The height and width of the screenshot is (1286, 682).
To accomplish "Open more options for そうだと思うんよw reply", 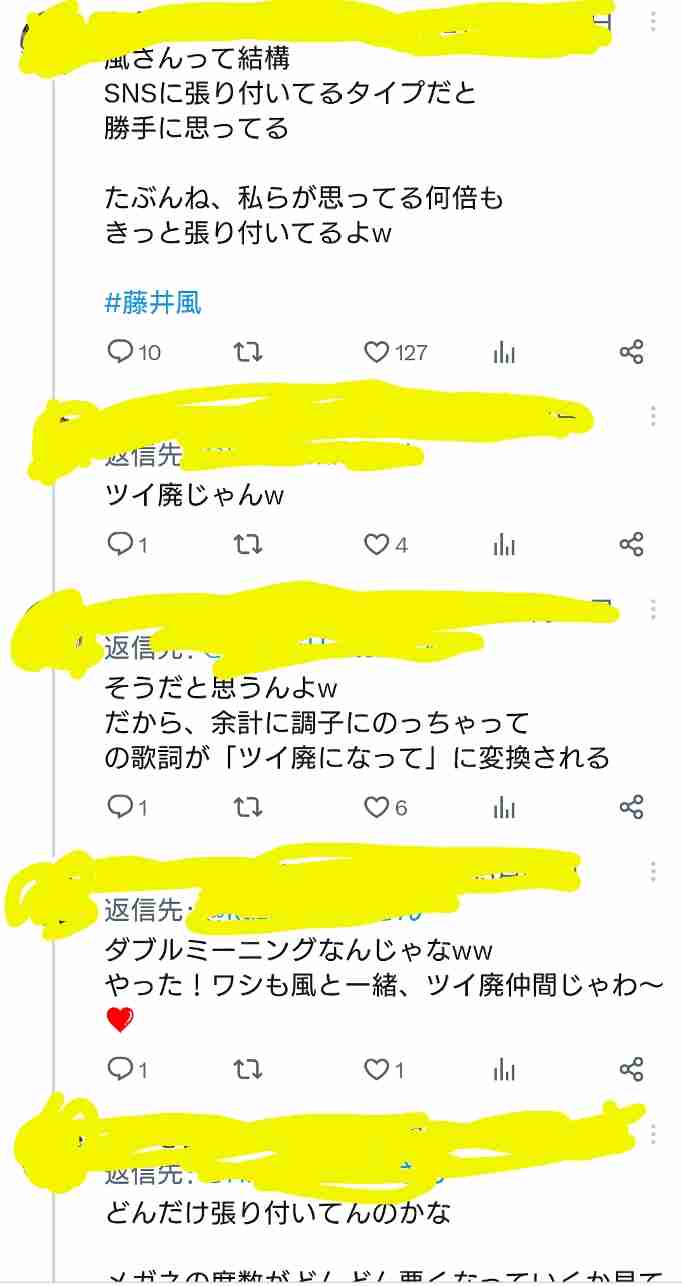I will click(x=653, y=609).
